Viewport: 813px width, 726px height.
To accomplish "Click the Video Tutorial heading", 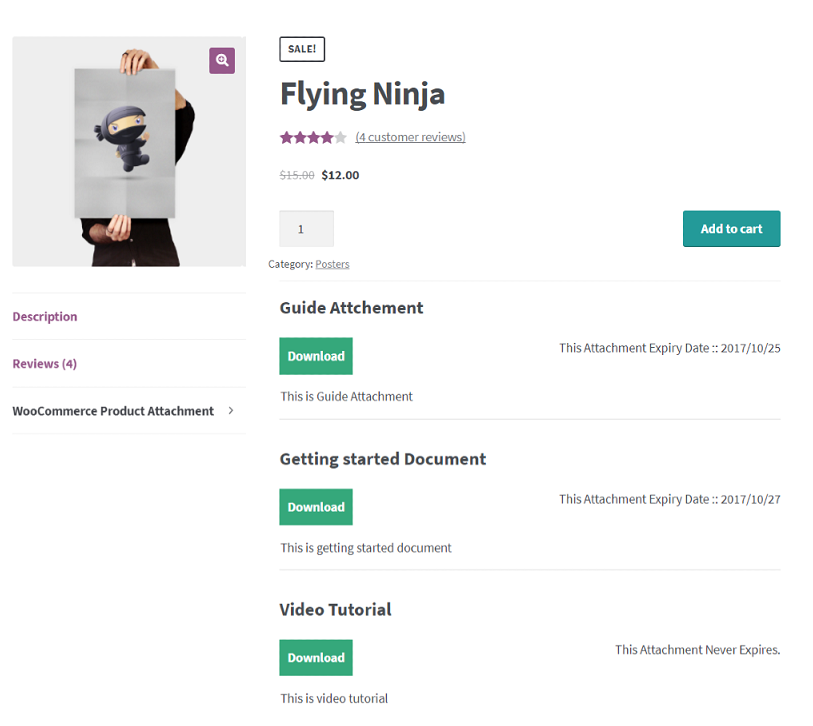I will (x=335, y=610).
